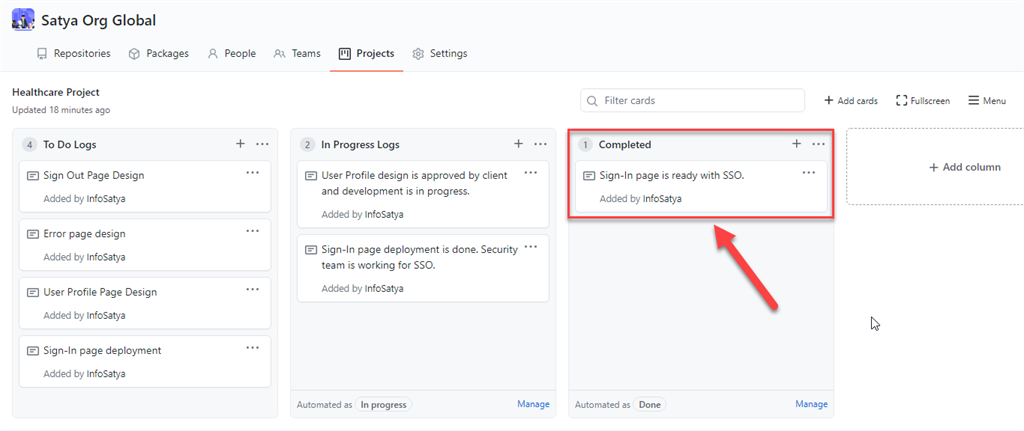
Task: Click Add cards button
Action: tap(850, 100)
